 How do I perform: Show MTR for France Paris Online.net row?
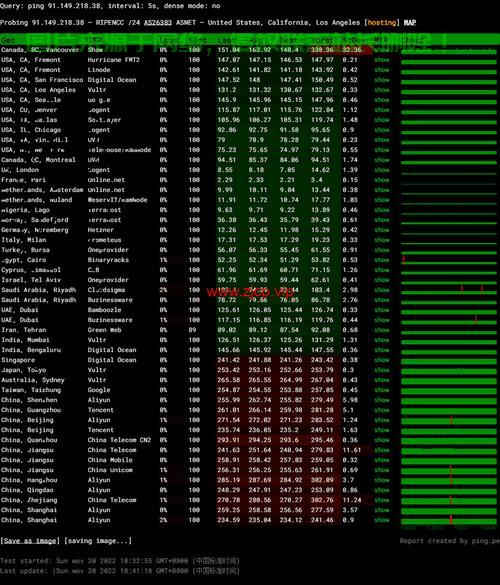coord(382,180)
